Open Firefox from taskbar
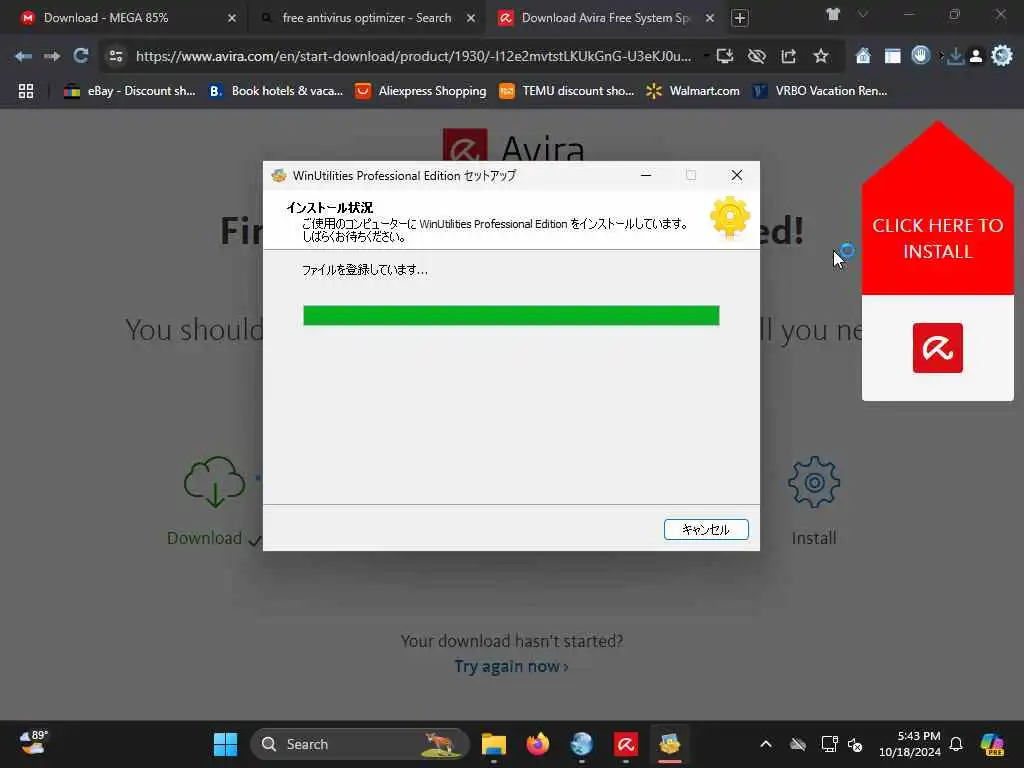The height and width of the screenshot is (768, 1024). (537, 744)
